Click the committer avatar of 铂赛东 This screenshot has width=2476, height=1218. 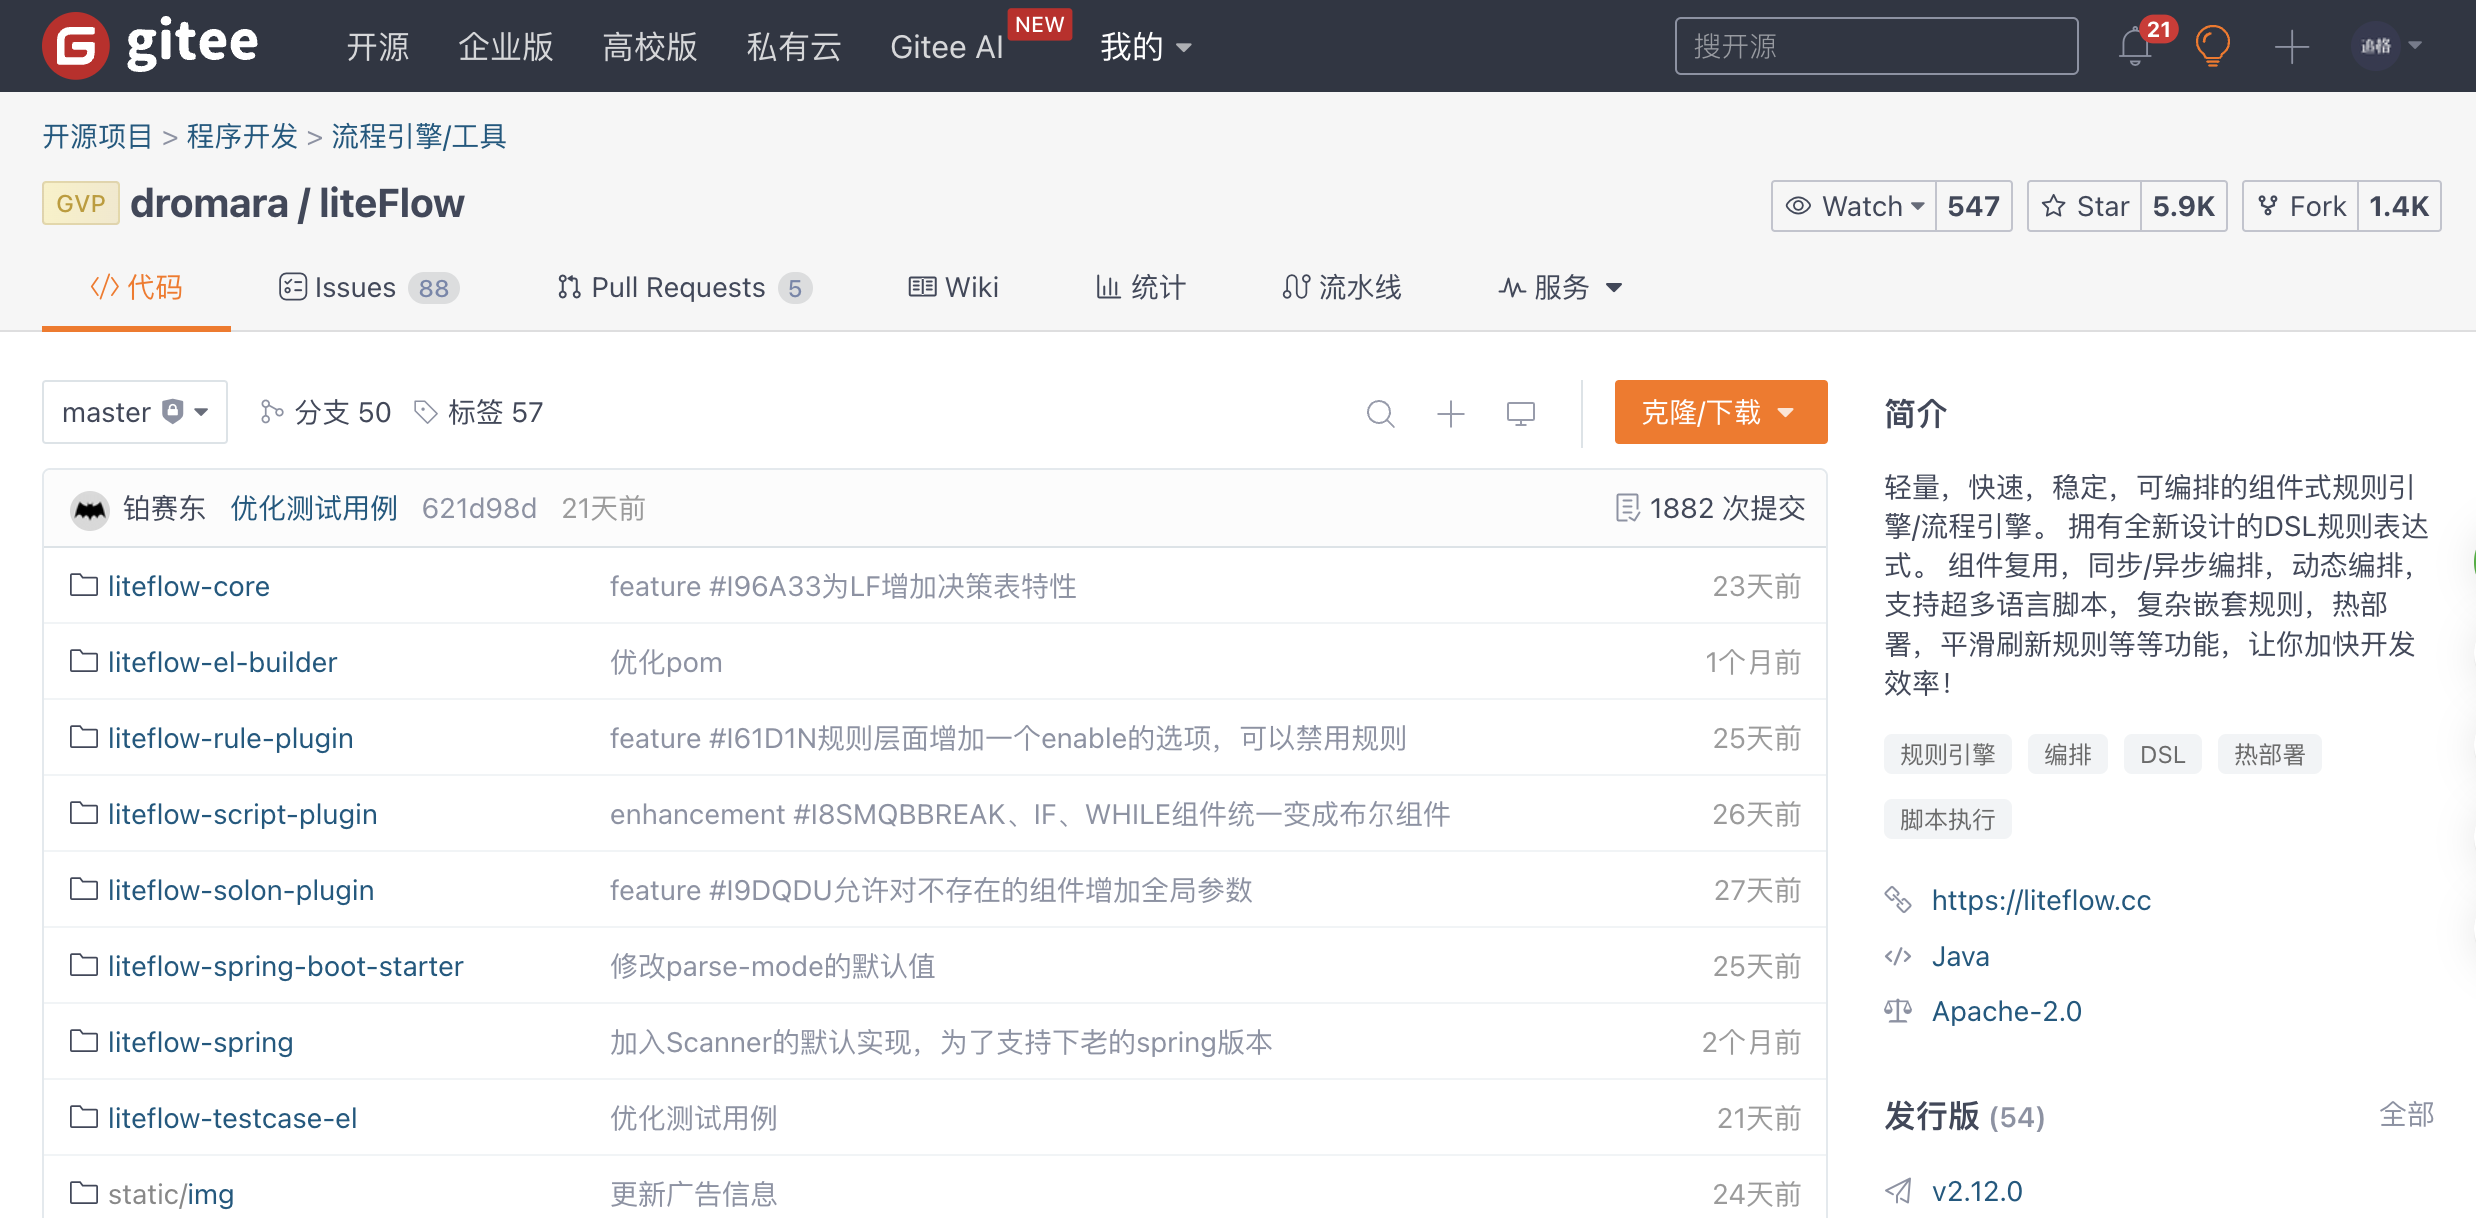coord(90,509)
